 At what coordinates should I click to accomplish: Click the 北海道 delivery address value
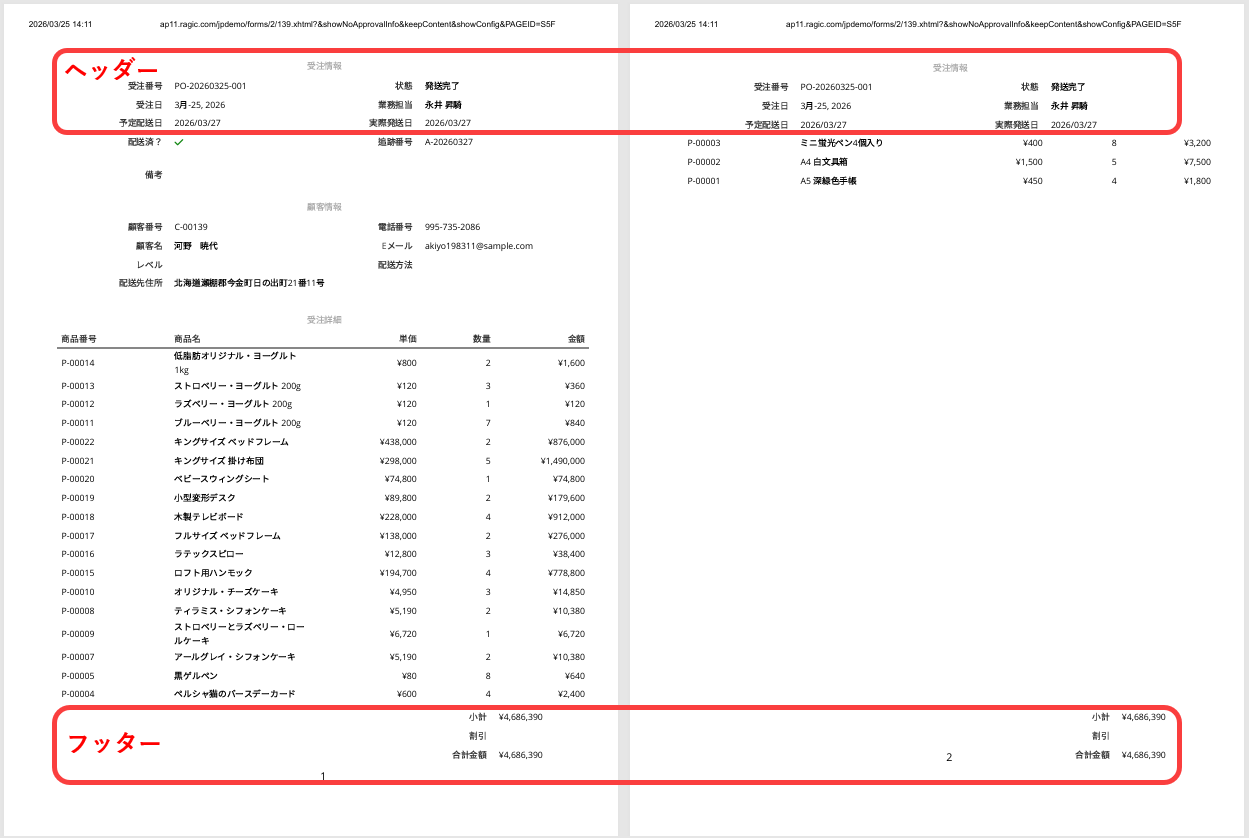click(x=249, y=283)
